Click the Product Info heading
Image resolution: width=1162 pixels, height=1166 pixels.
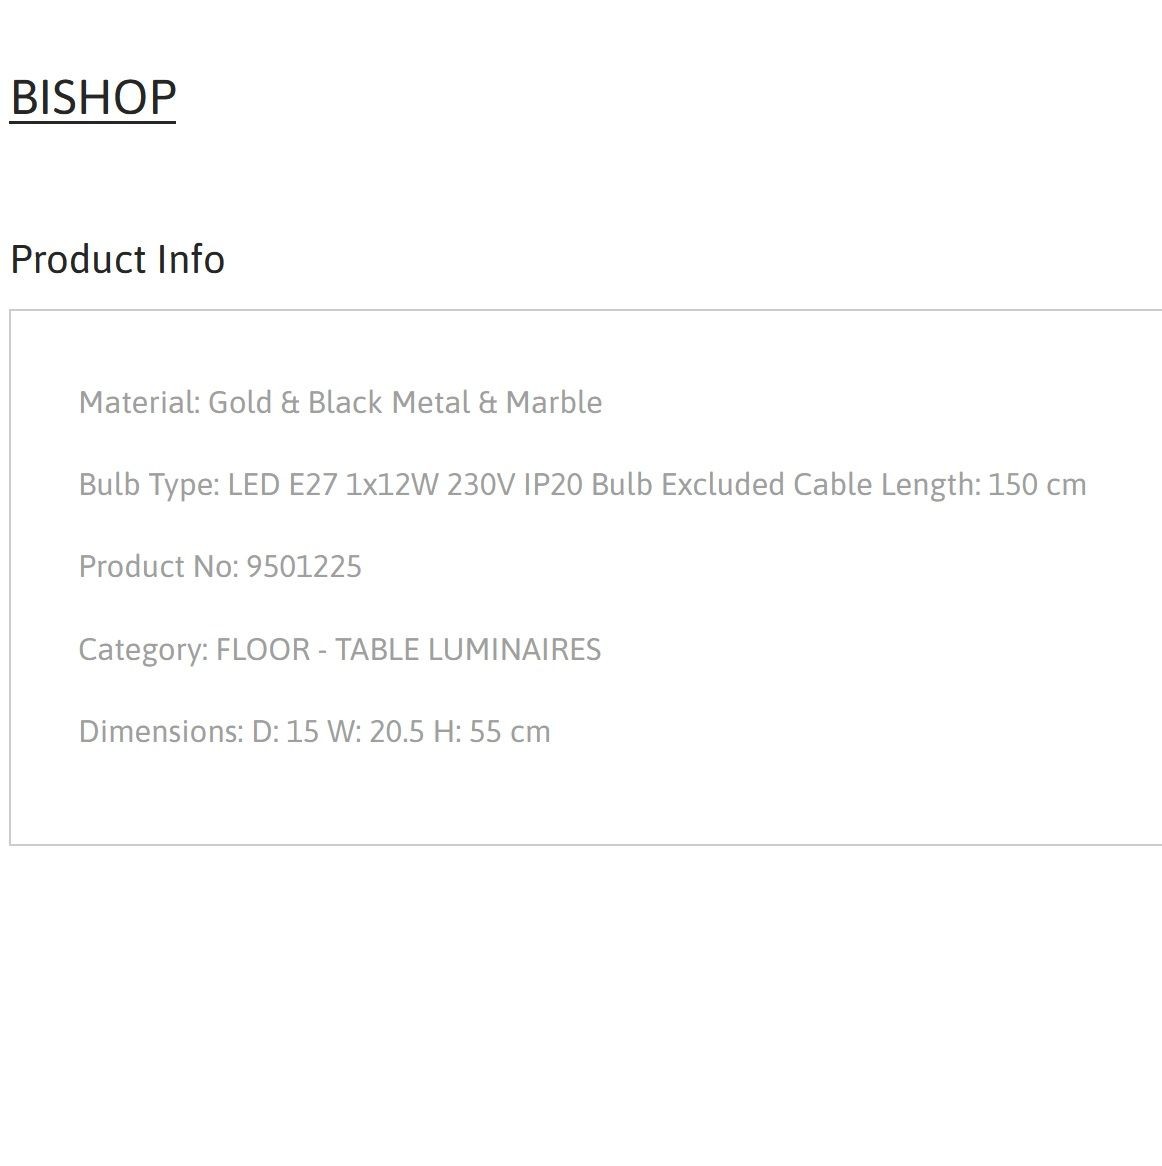pyautogui.click(x=117, y=260)
